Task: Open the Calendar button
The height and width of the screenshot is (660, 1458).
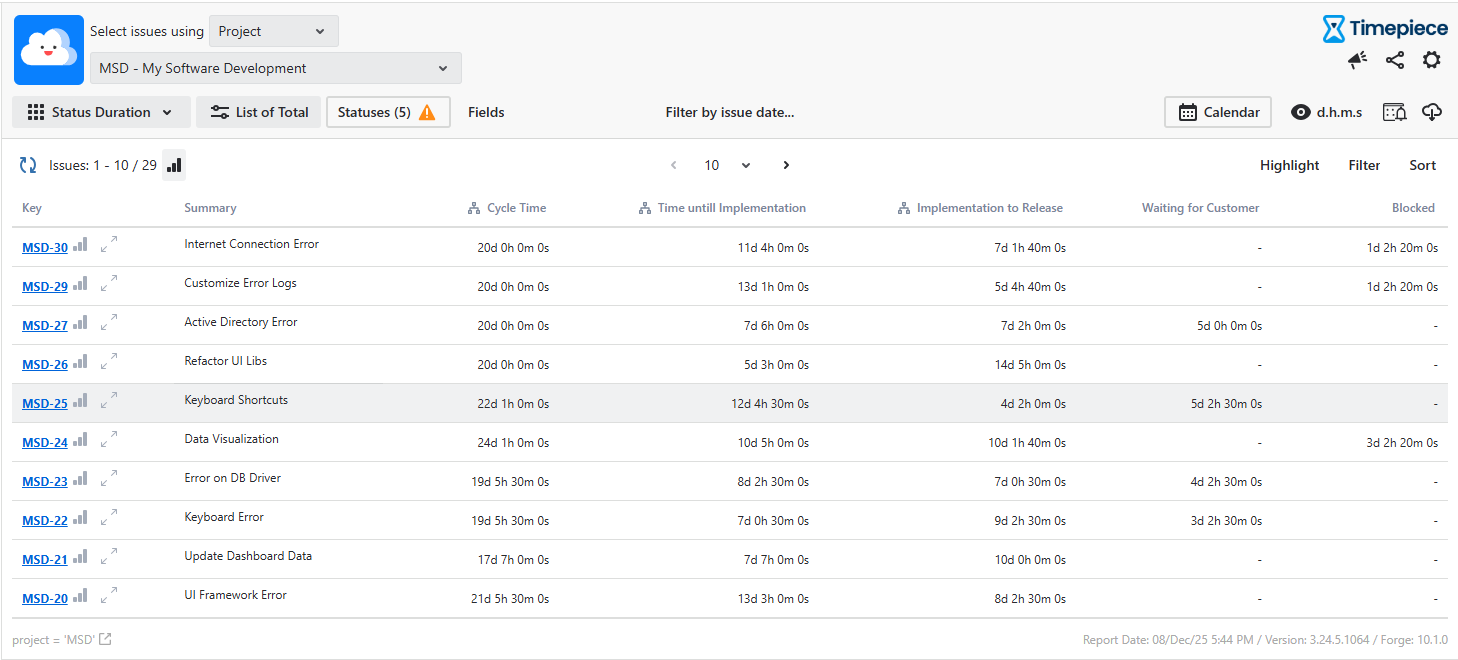Action: click(1217, 112)
